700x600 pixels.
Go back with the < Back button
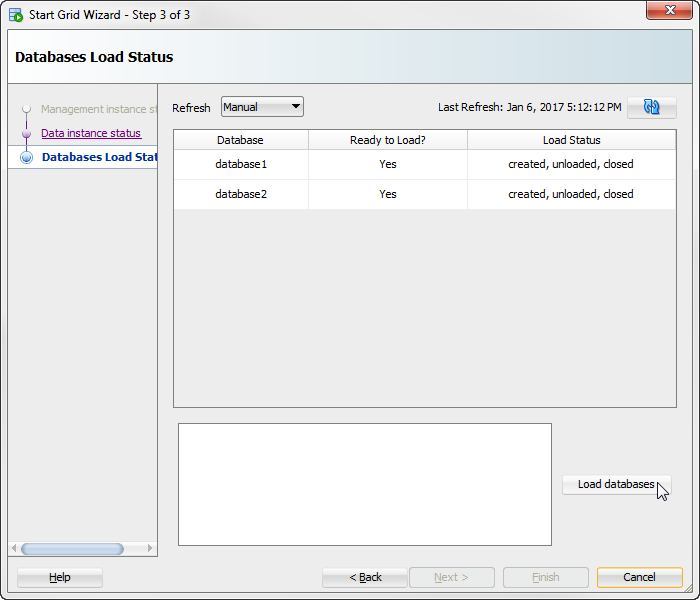click(365, 577)
